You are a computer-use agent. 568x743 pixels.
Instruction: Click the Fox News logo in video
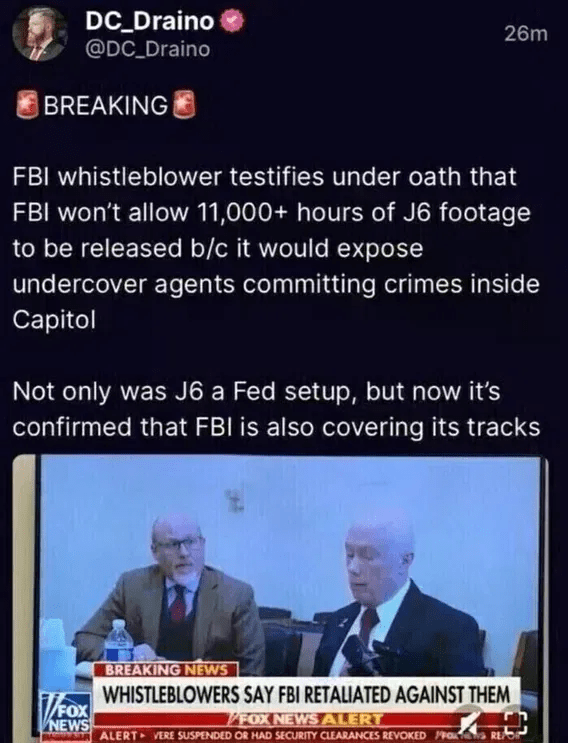pyautogui.click(x=67, y=714)
